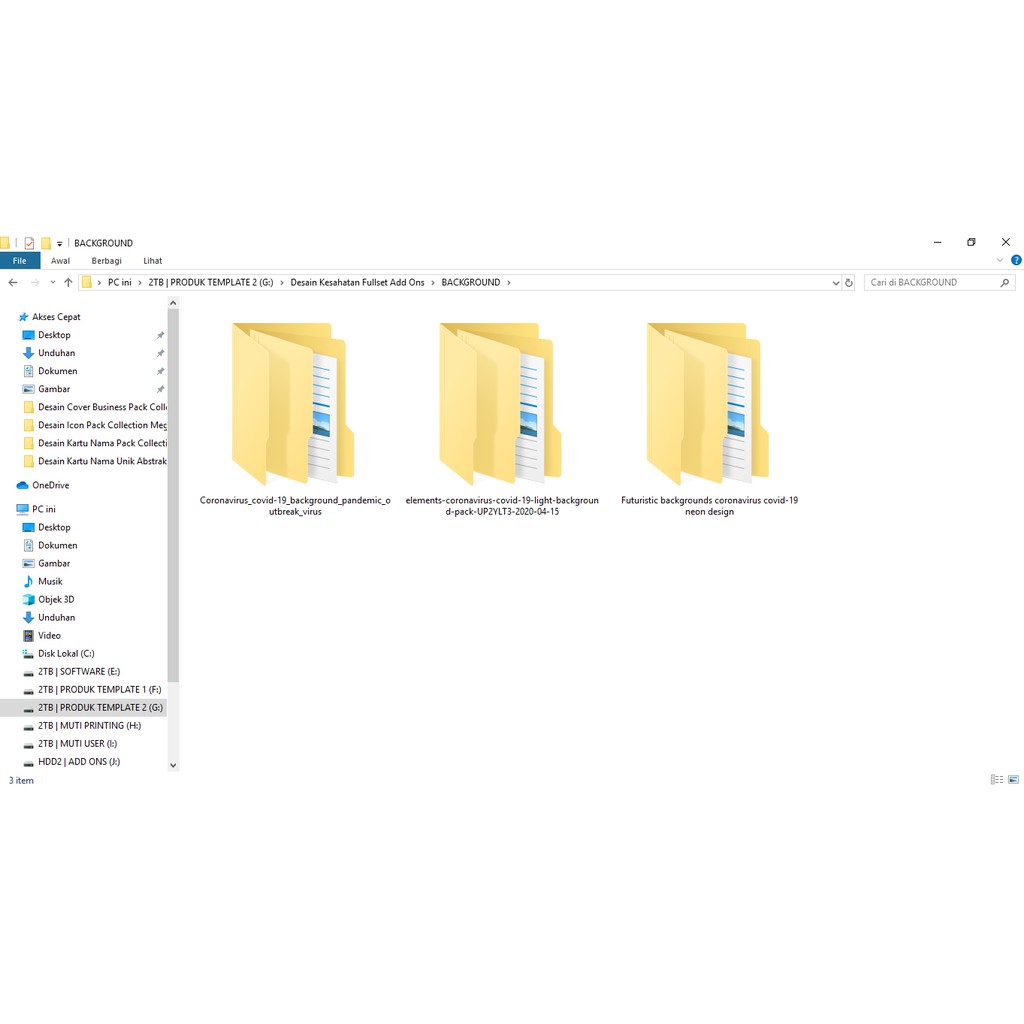Open the Berbagi ribbon tab
The height and width of the screenshot is (1024, 1024).
click(106, 261)
